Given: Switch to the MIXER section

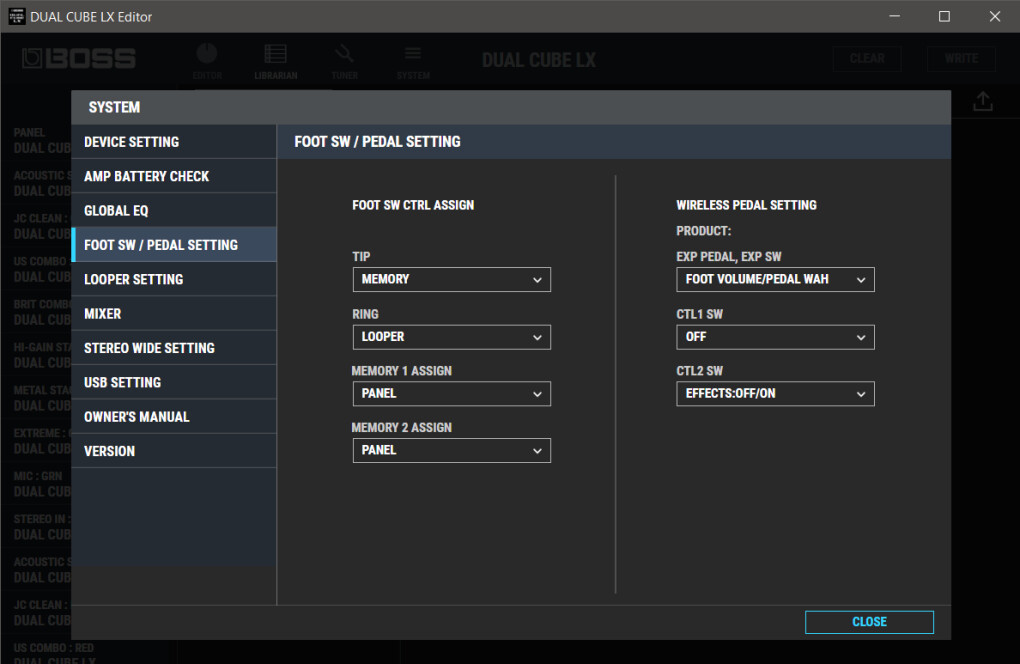Looking at the screenshot, I should pos(174,313).
